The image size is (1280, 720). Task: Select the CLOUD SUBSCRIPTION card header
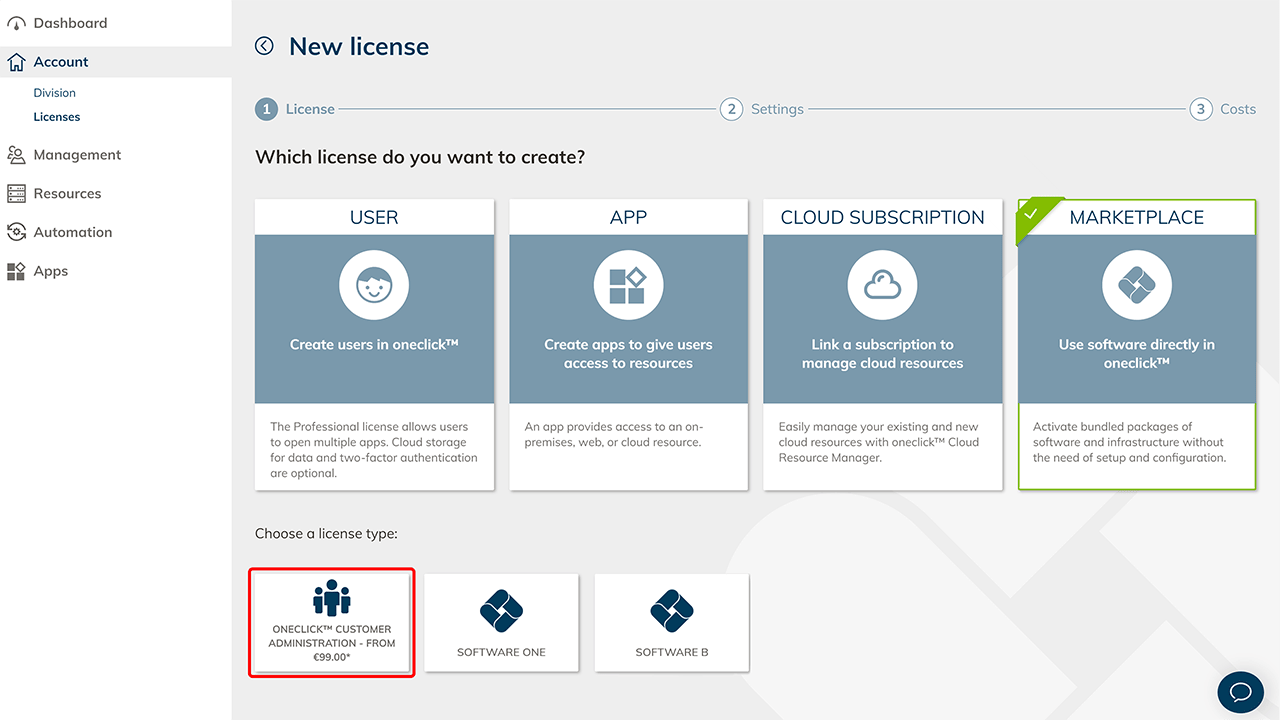coord(882,217)
